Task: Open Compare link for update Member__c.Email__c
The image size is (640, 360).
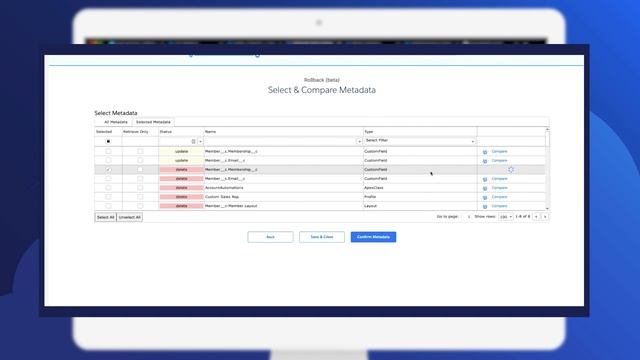Action: pos(499,160)
